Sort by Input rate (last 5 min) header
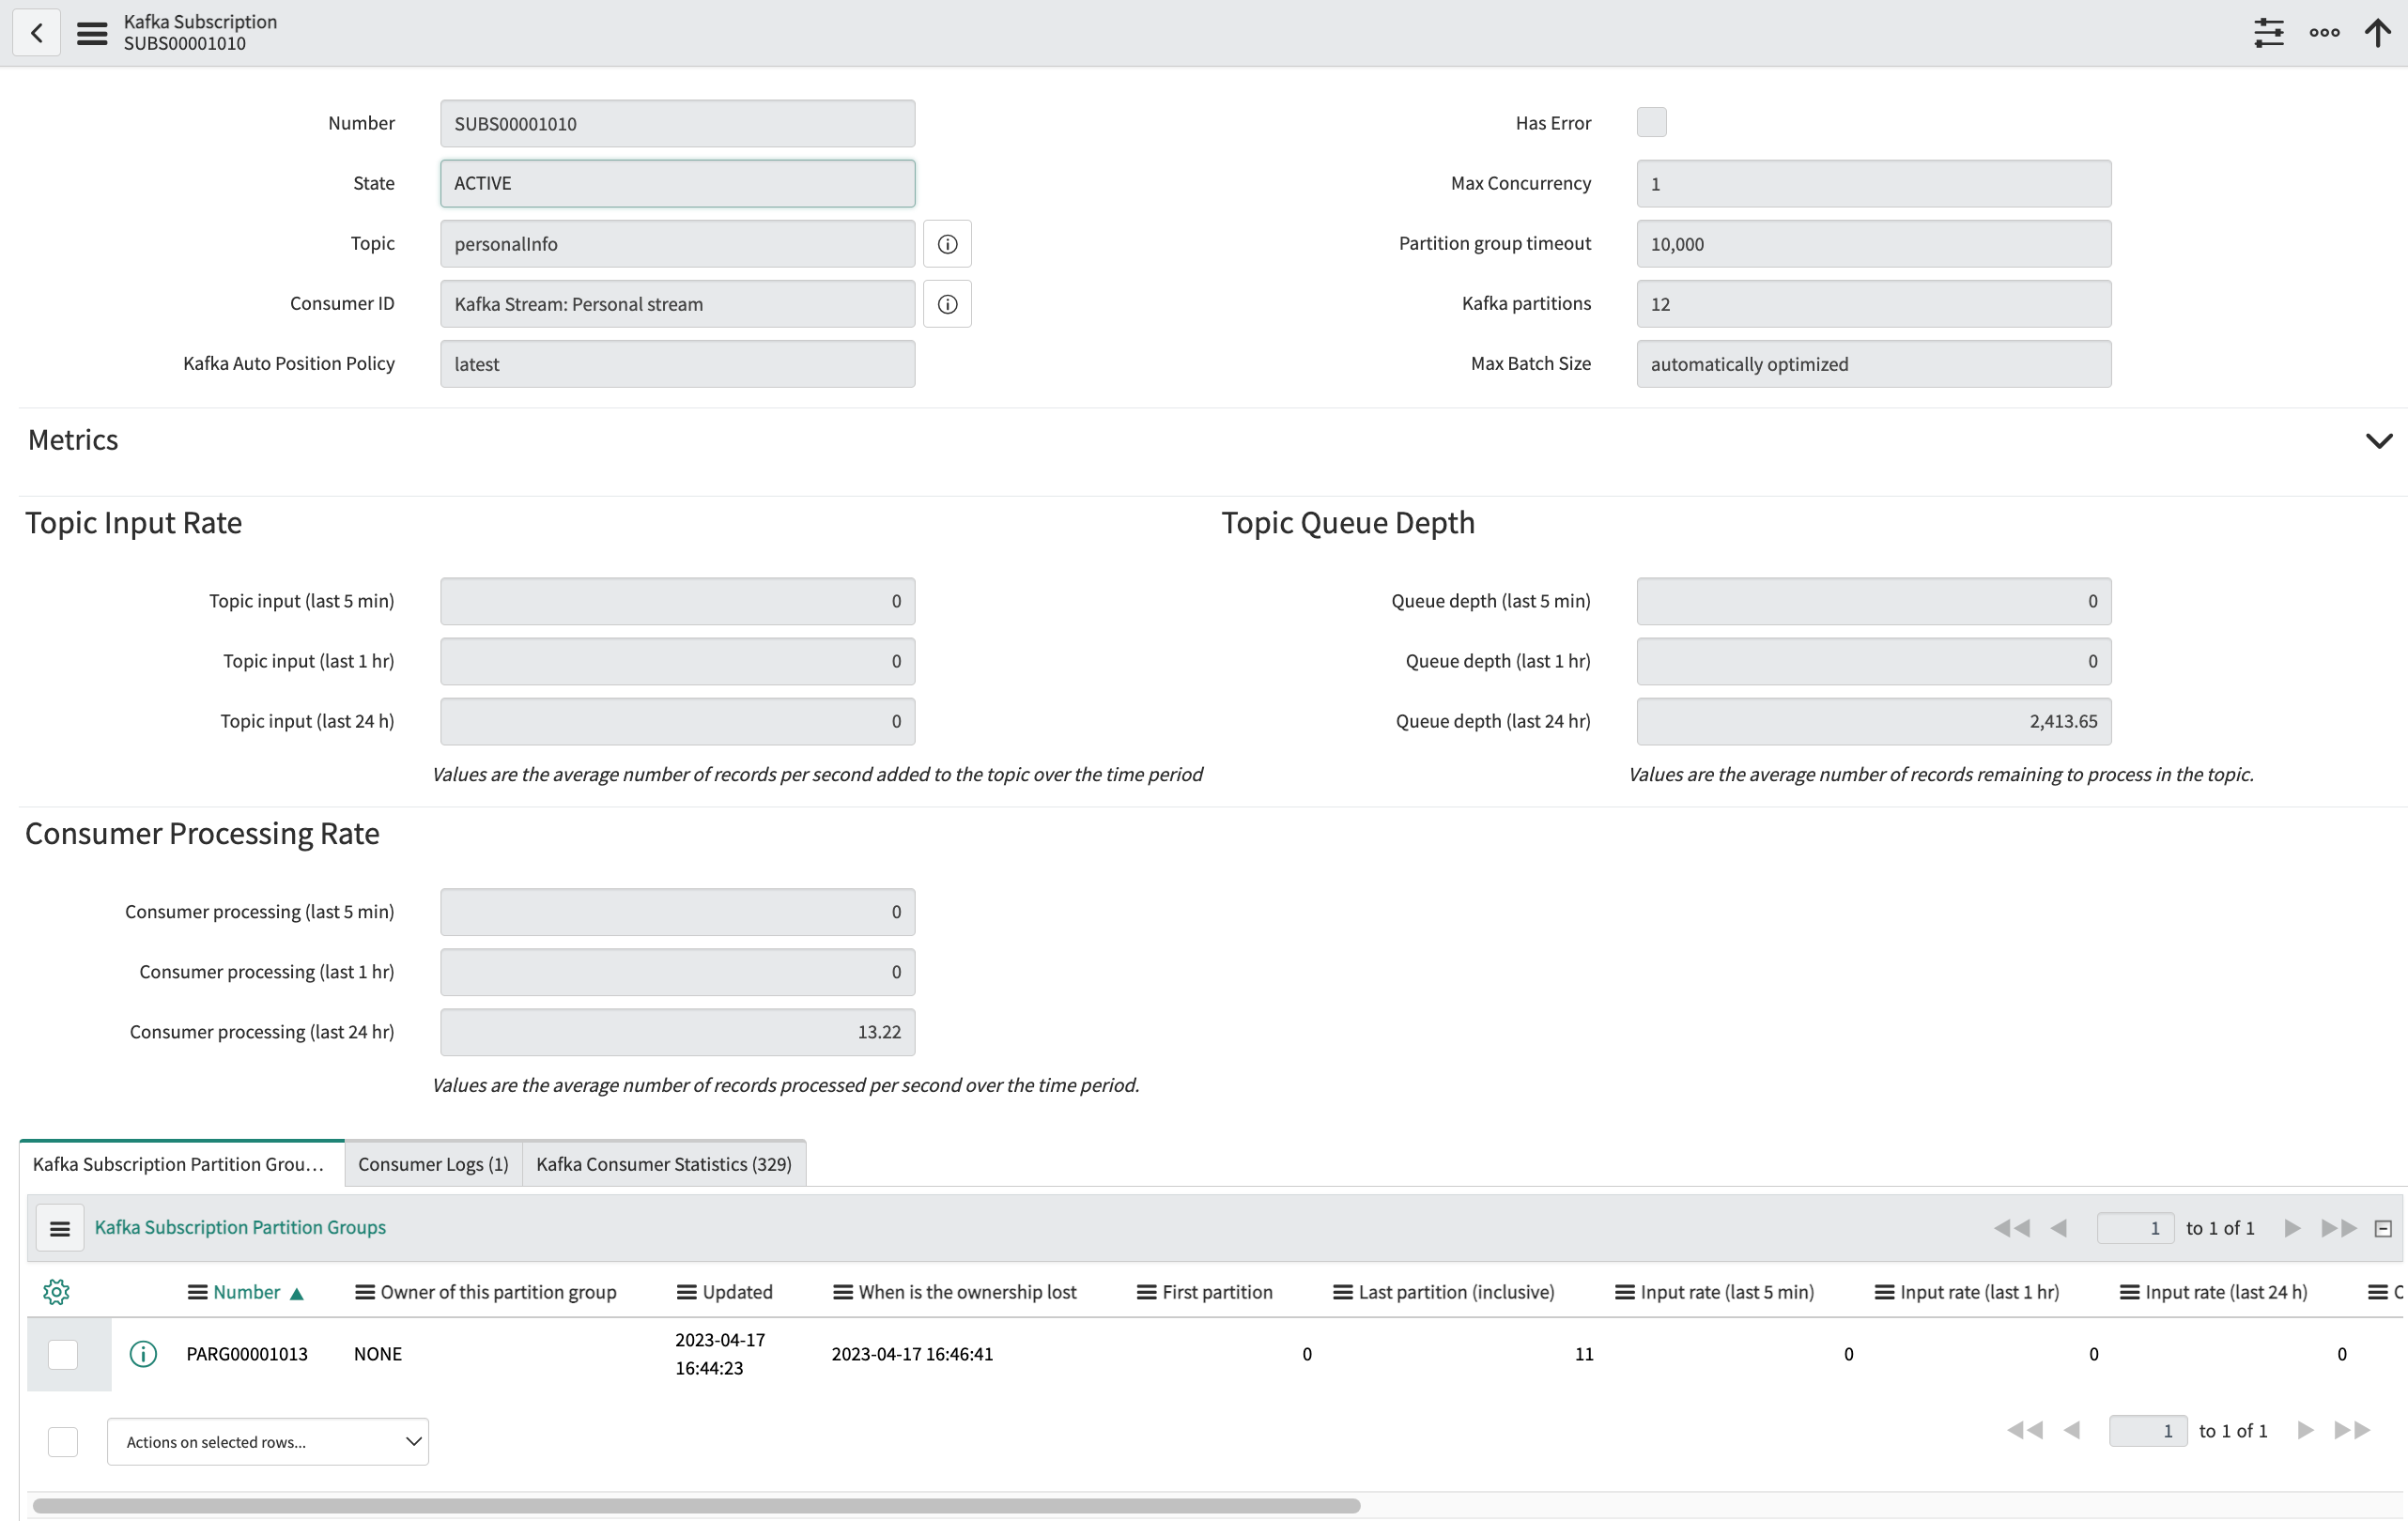 1728,1292
